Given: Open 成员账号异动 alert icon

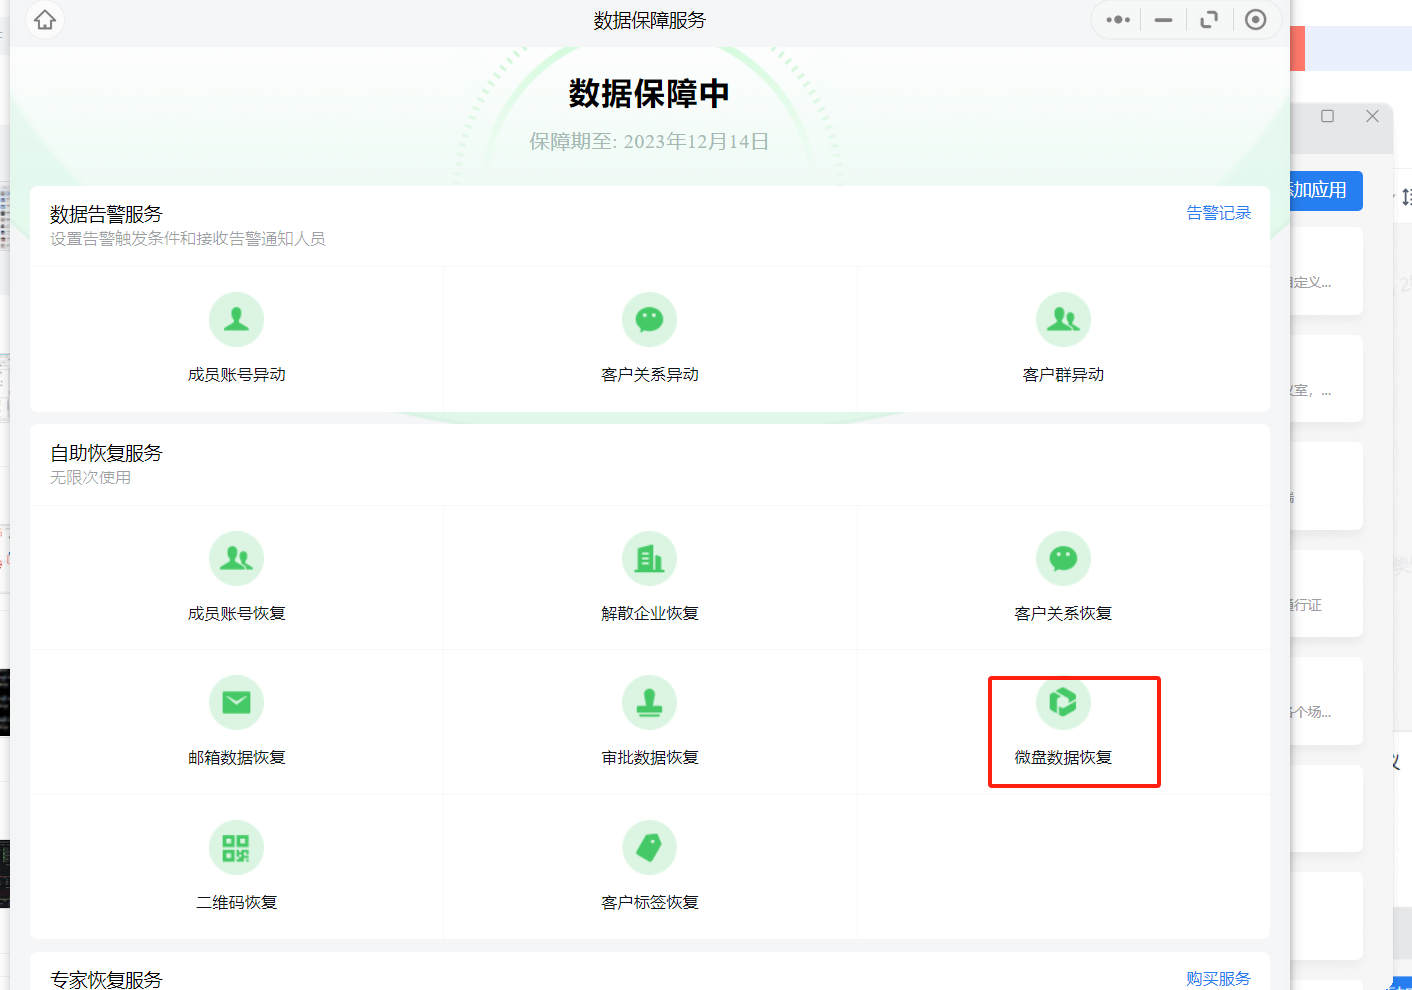Looking at the screenshot, I should click(x=236, y=319).
